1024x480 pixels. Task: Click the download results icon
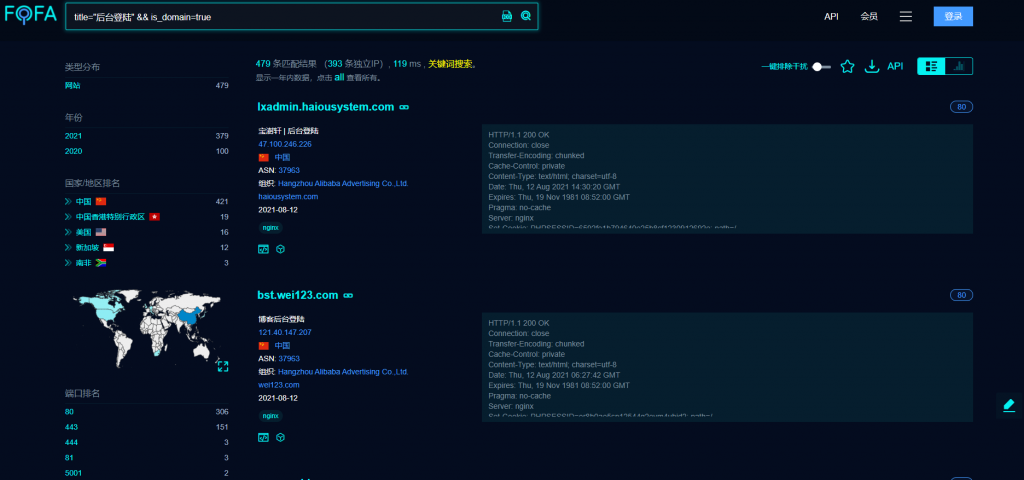coord(872,66)
